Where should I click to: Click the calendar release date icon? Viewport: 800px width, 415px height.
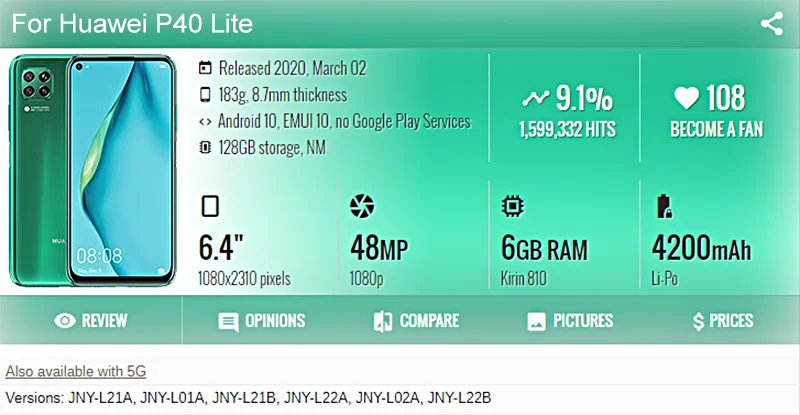coord(205,69)
